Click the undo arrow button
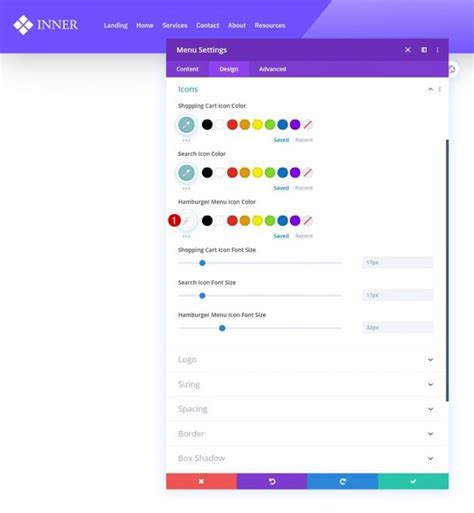Image resolution: width=474 pixels, height=513 pixels. point(272,481)
